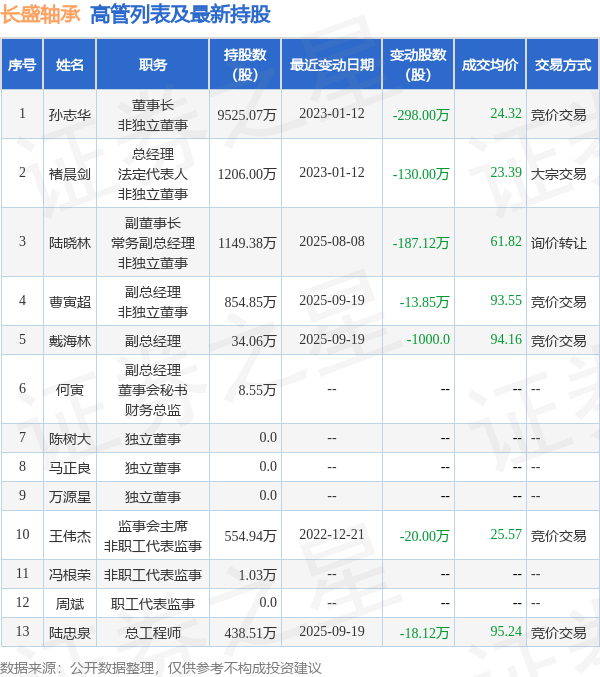Image resolution: width=600 pixels, height=677 pixels.
Task: Click the date 2022-12-21
Action: click(332, 535)
